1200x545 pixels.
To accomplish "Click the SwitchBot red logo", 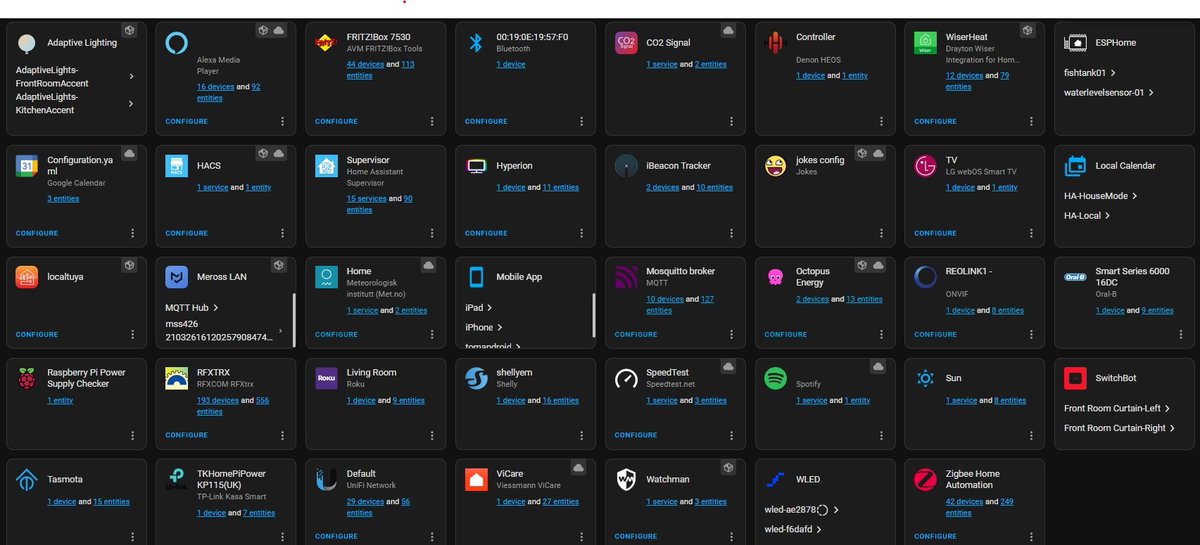I will click(x=1076, y=378).
